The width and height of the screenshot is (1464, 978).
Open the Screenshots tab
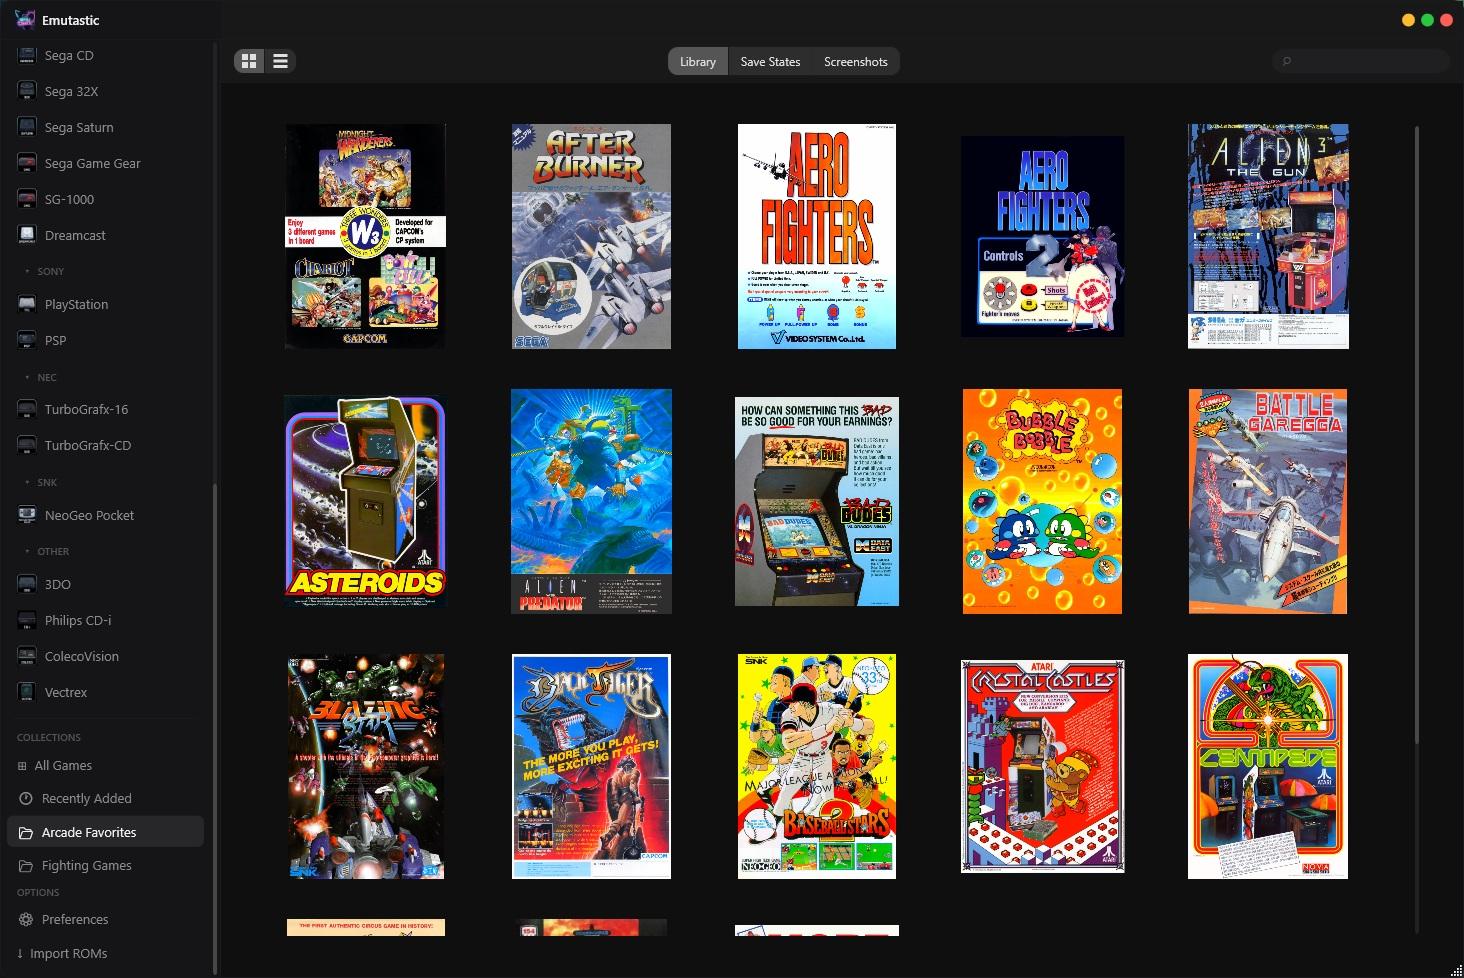click(856, 61)
